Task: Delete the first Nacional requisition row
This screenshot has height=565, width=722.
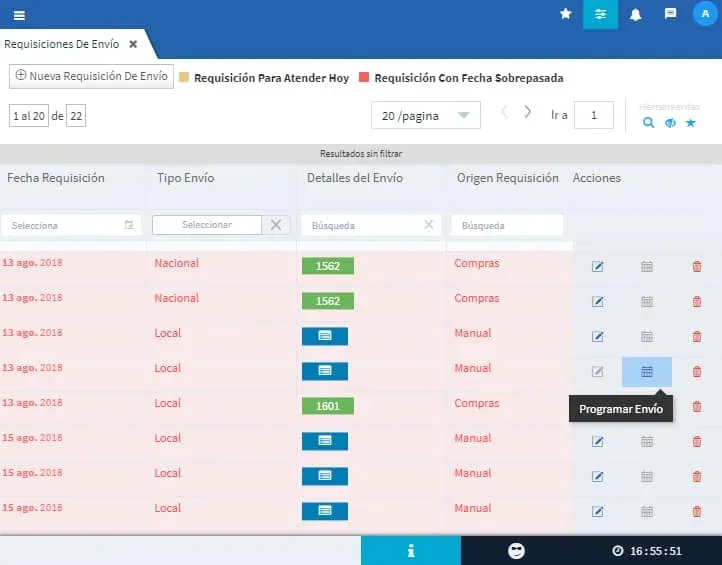Action: (x=697, y=266)
